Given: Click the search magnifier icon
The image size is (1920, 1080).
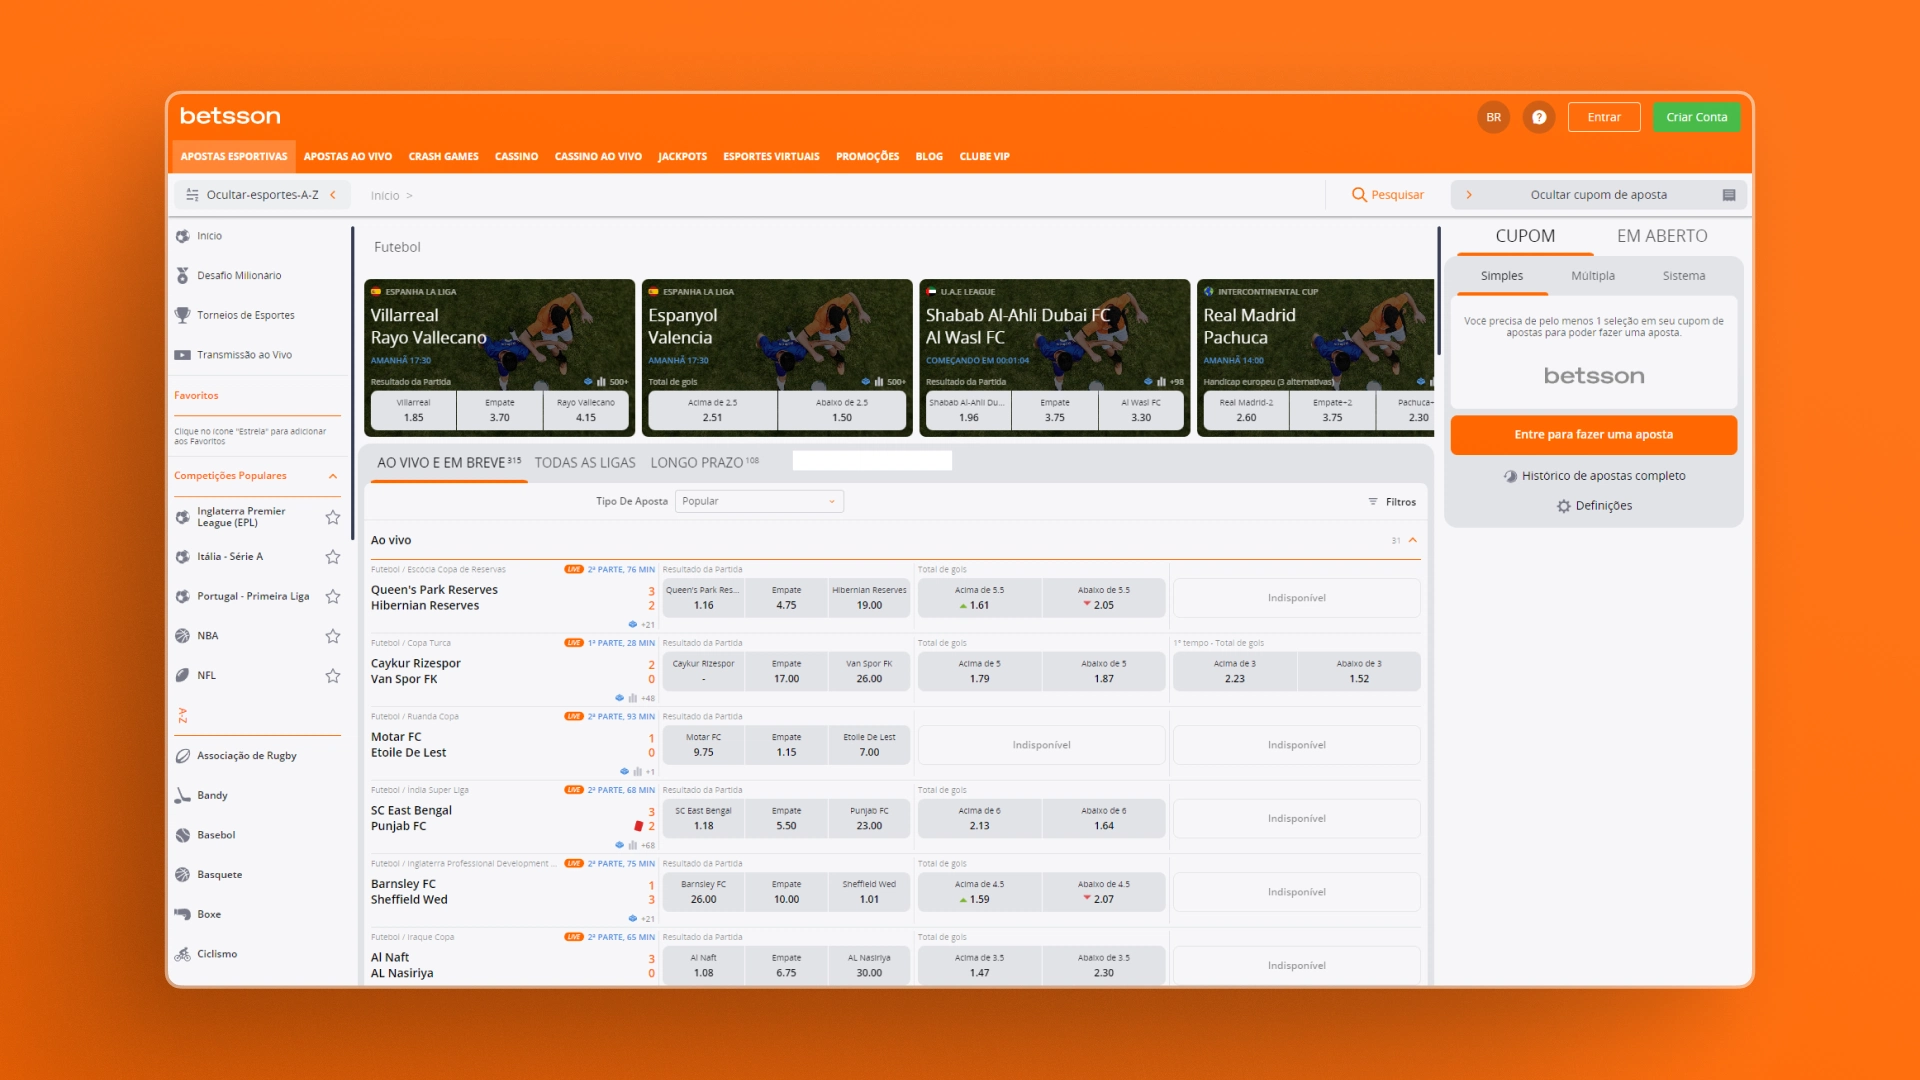Looking at the screenshot, I should pos(1359,195).
